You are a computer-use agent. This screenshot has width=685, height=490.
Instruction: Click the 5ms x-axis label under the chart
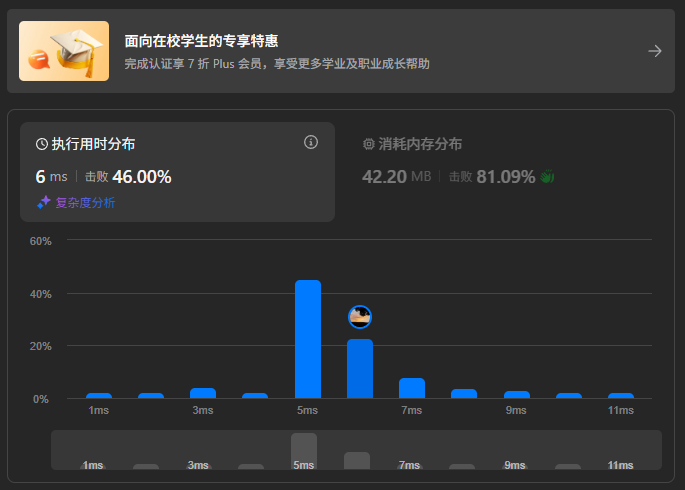coord(308,410)
